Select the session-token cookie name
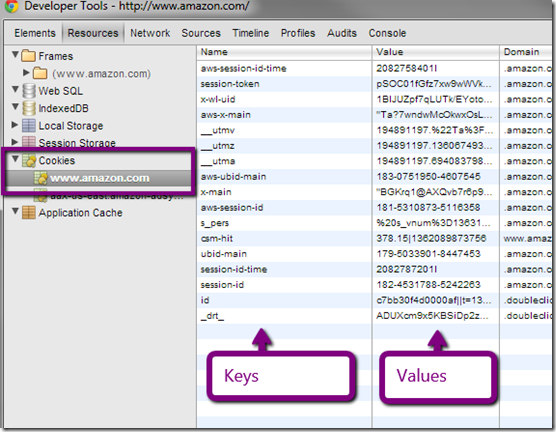This screenshot has height=432, width=556. 230,84
